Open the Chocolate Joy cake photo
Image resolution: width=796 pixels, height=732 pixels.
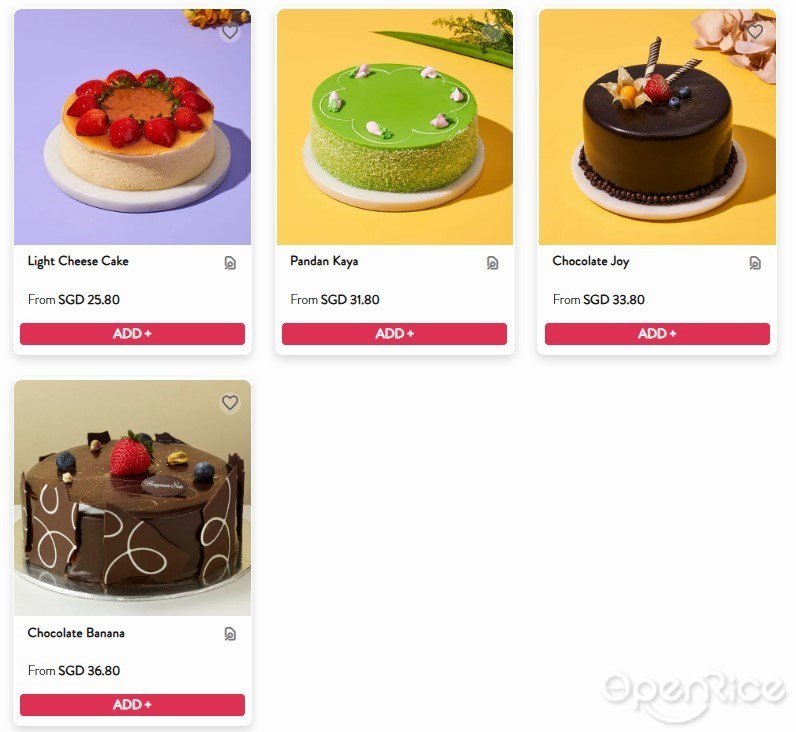point(657,127)
